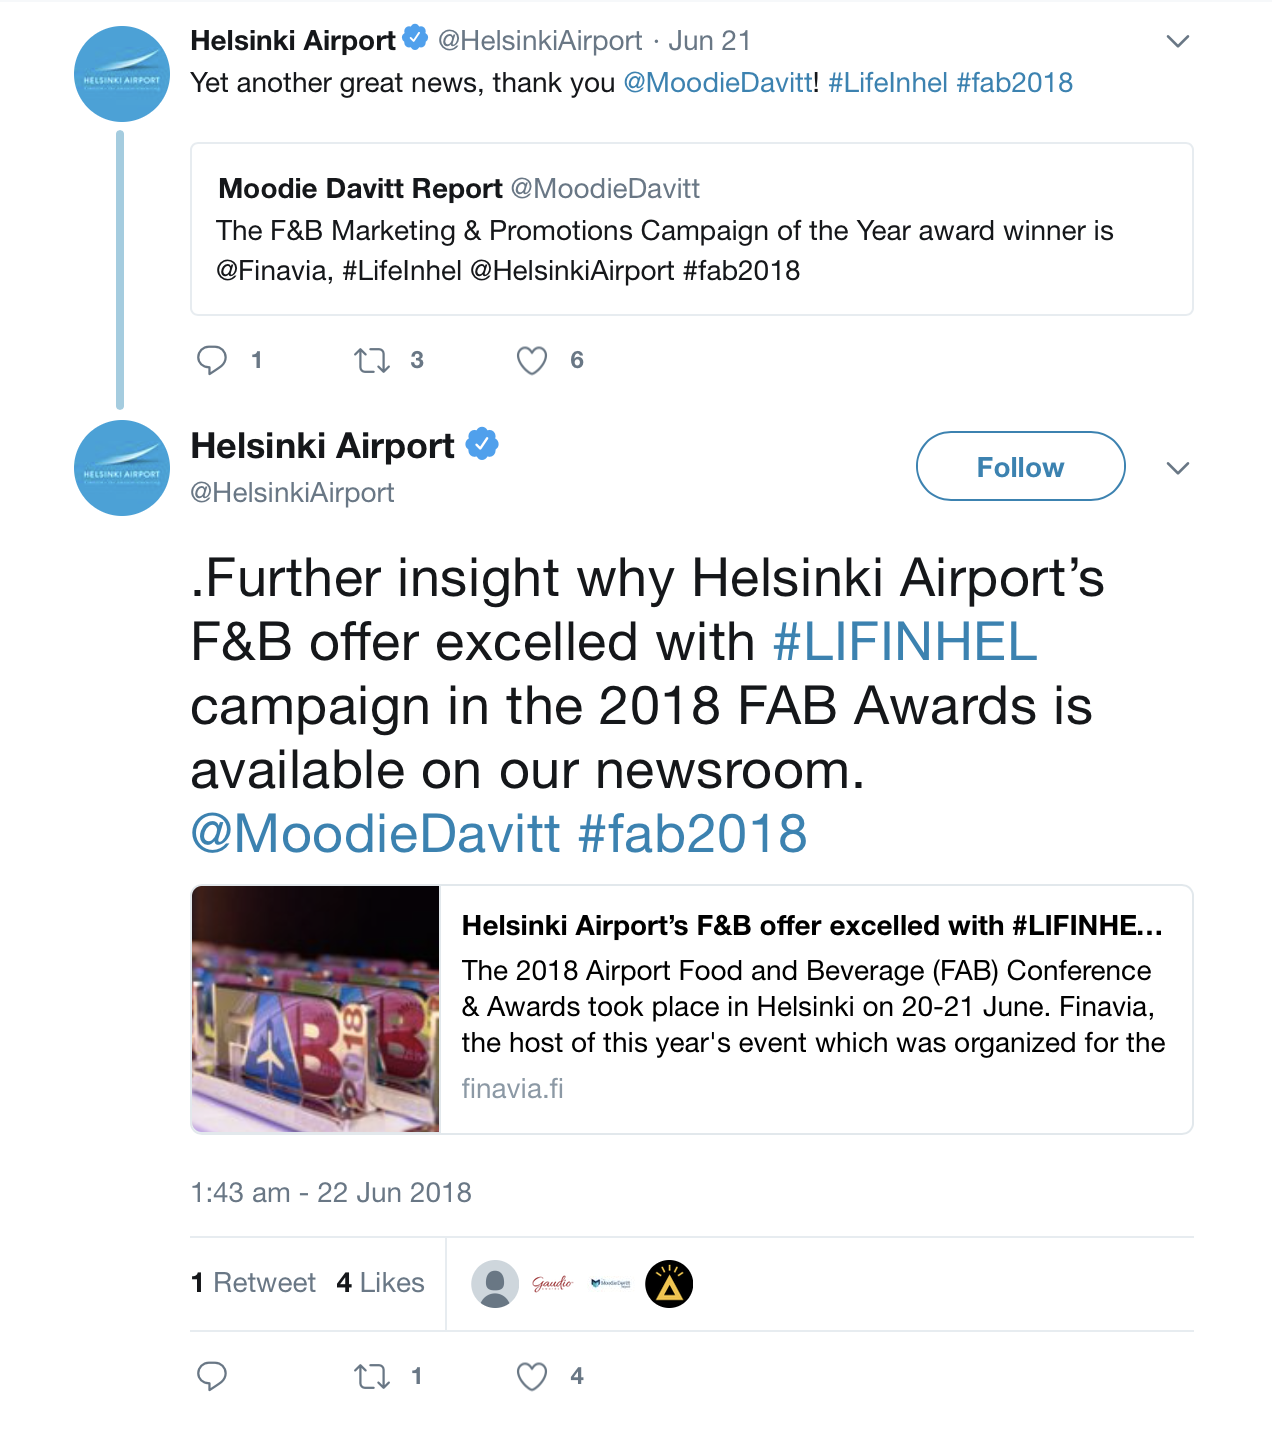Open the #LIFINHEL hashtag in the main tweet
This screenshot has height=1450, width=1272.
905,642
